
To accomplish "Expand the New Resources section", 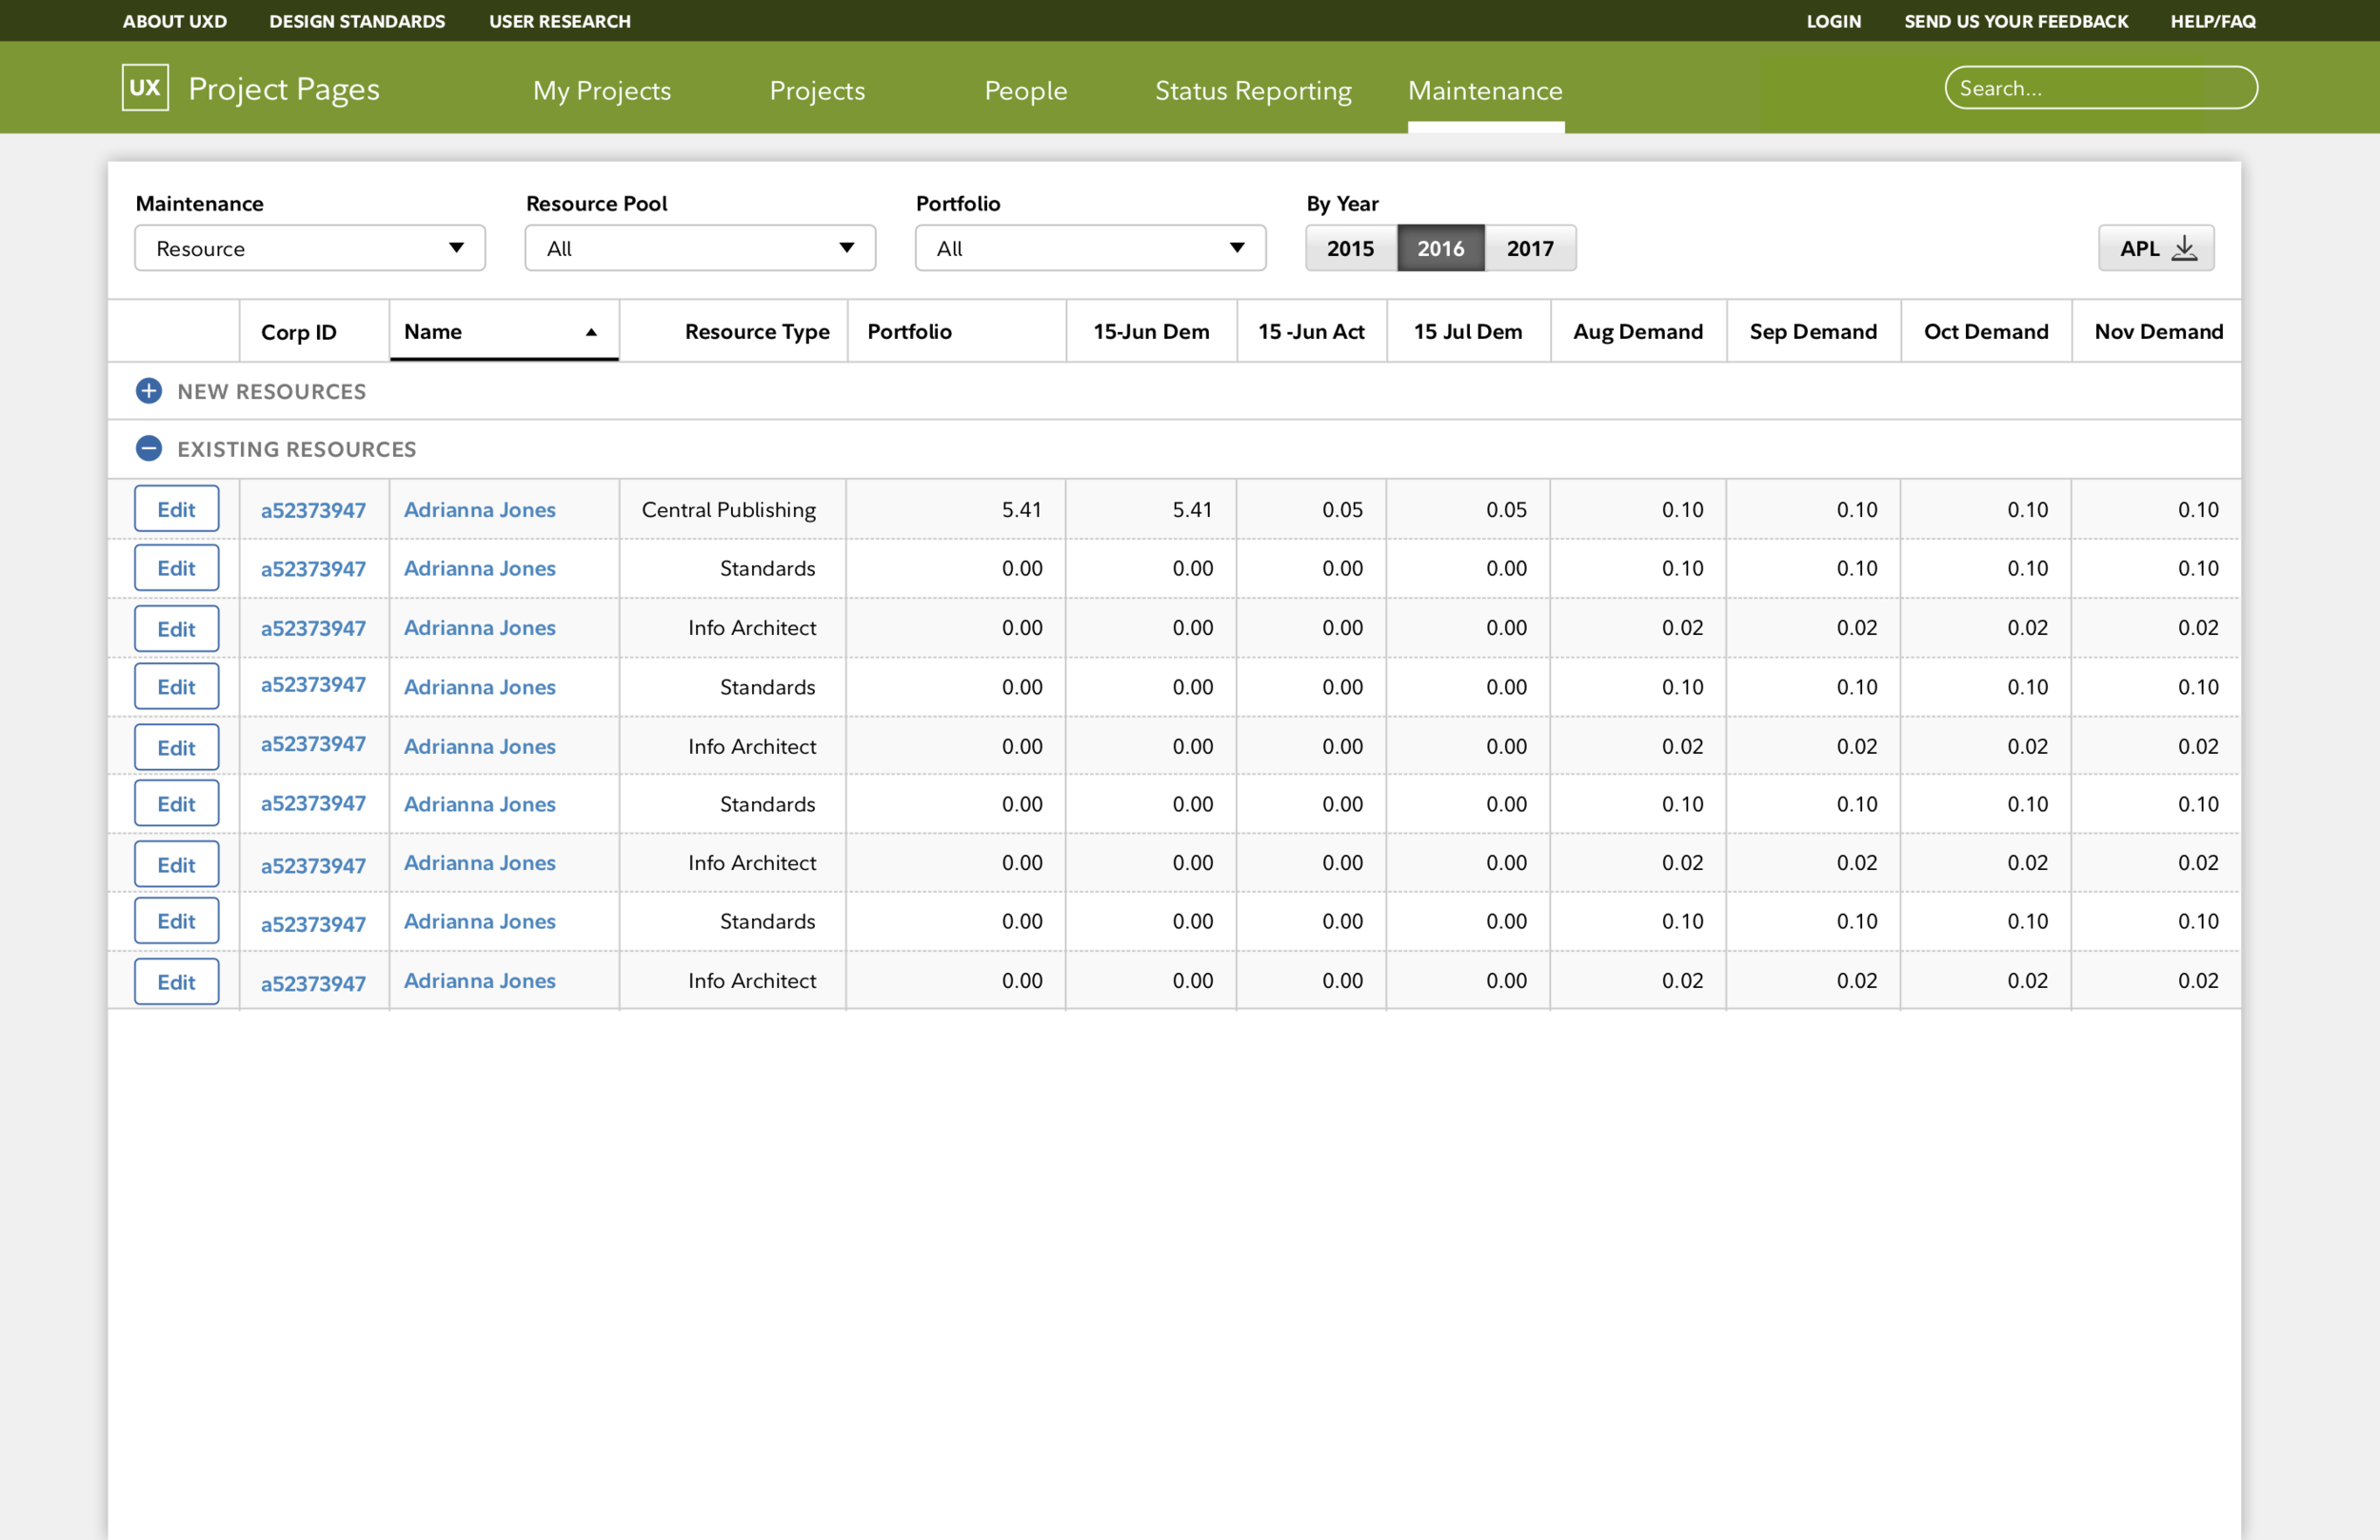I will pyautogui.click(x=149, y=391).
